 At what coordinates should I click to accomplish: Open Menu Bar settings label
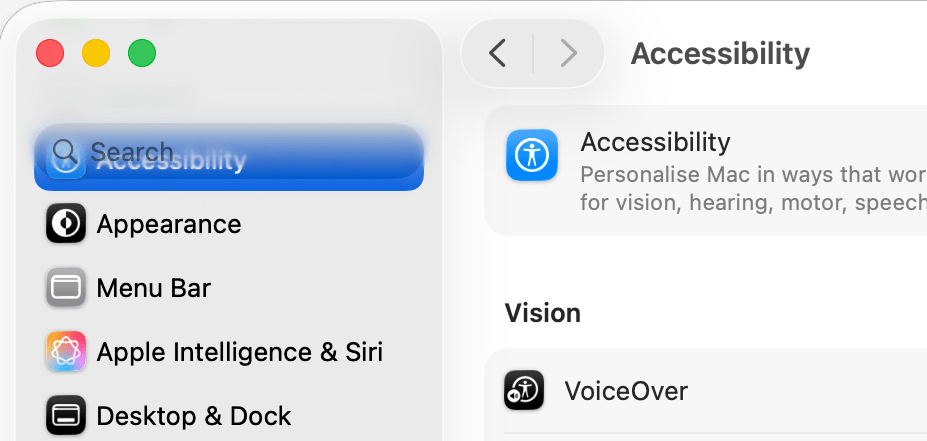154,288
